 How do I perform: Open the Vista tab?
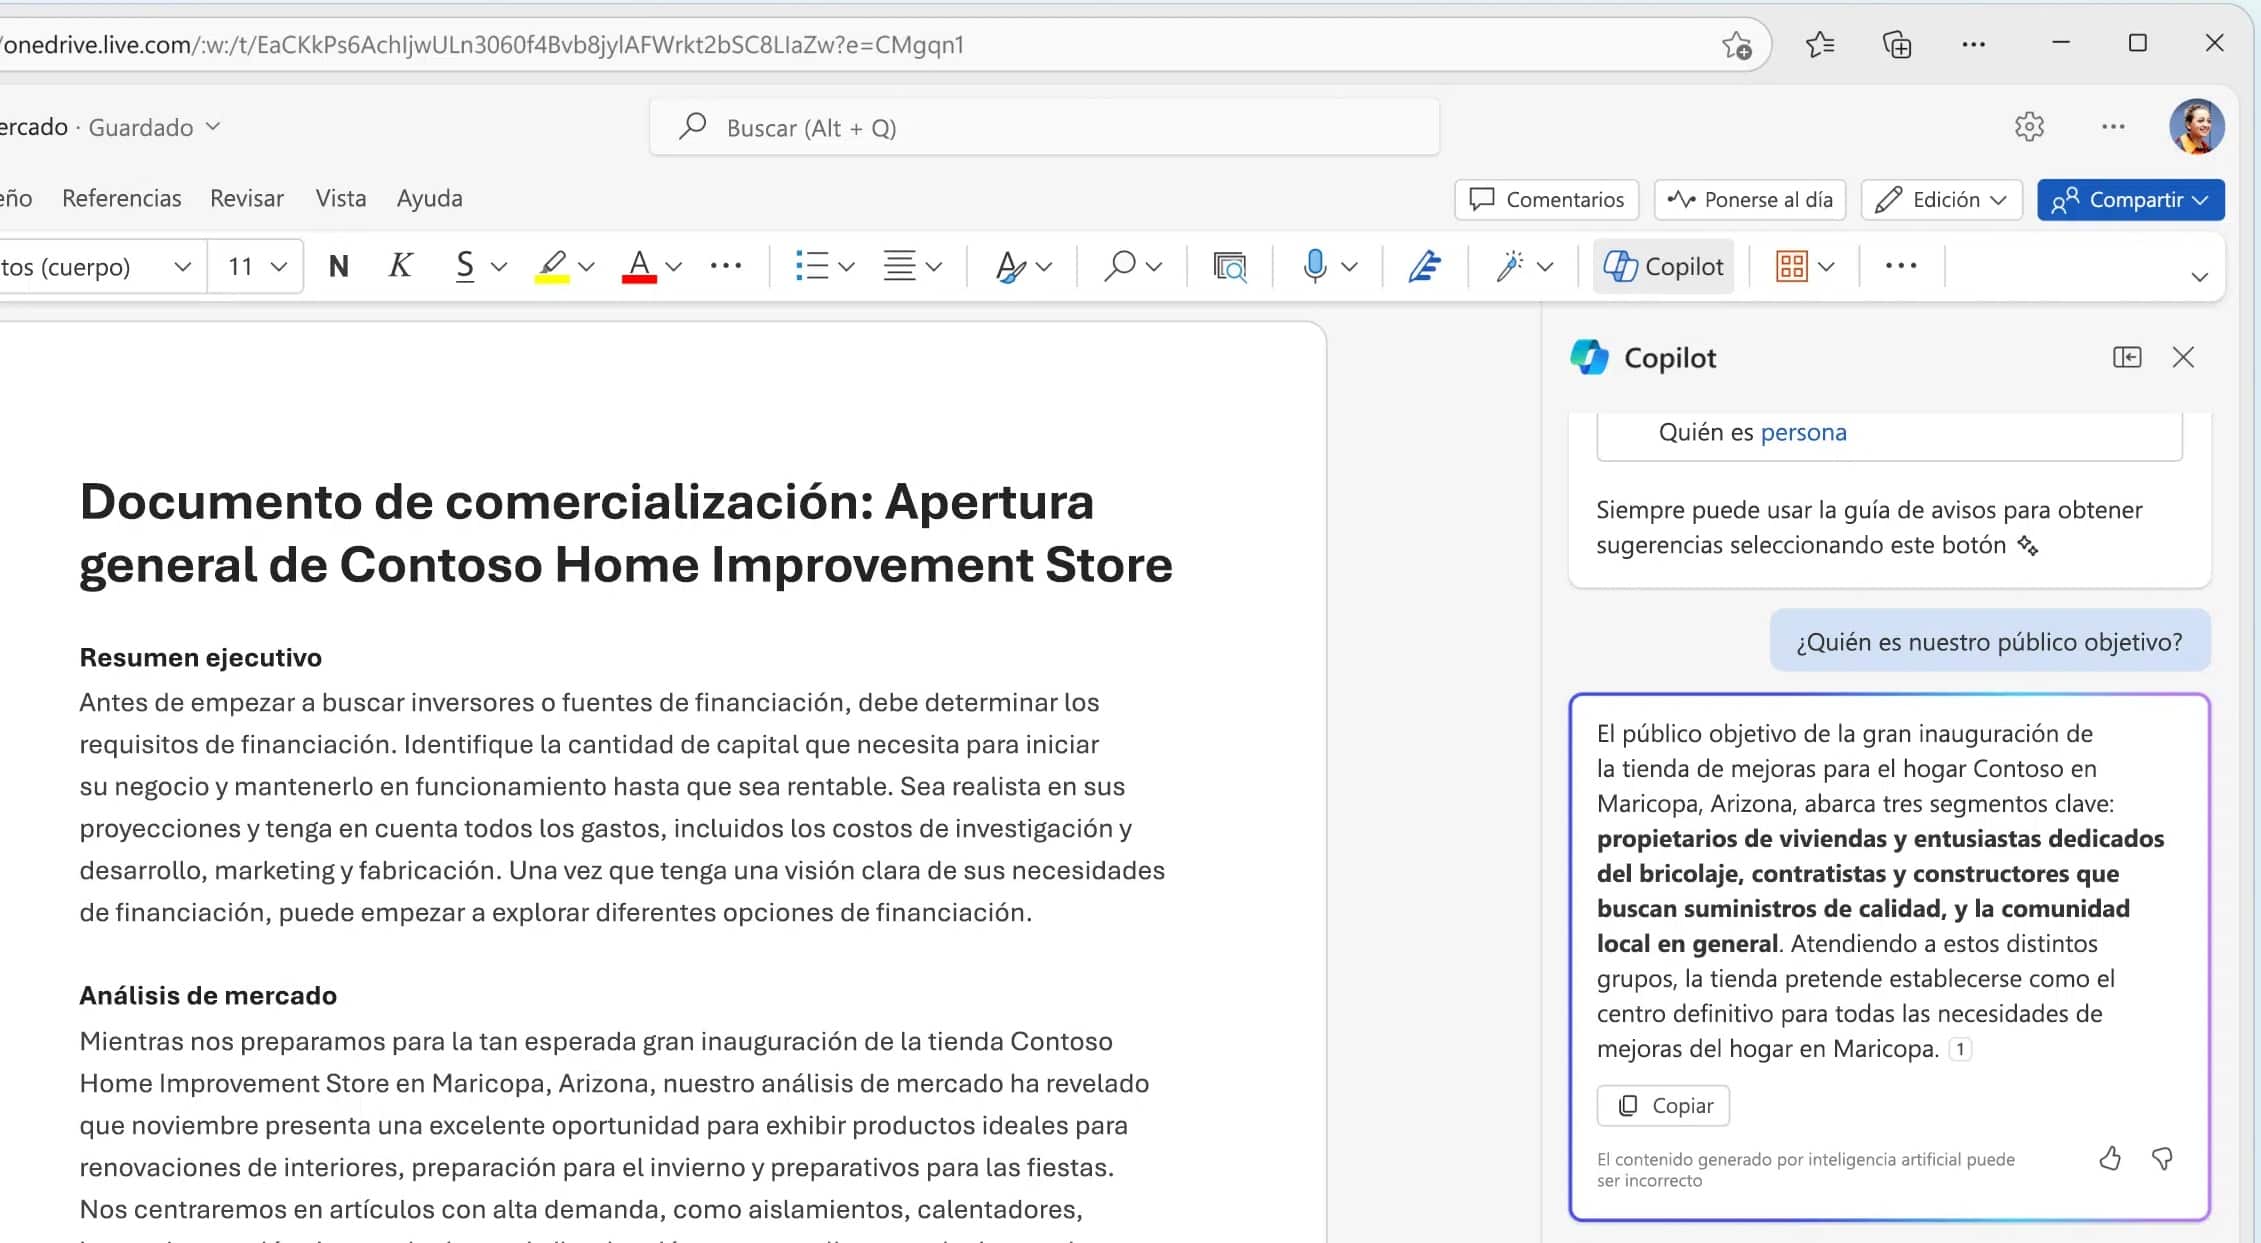coord(341,198)
